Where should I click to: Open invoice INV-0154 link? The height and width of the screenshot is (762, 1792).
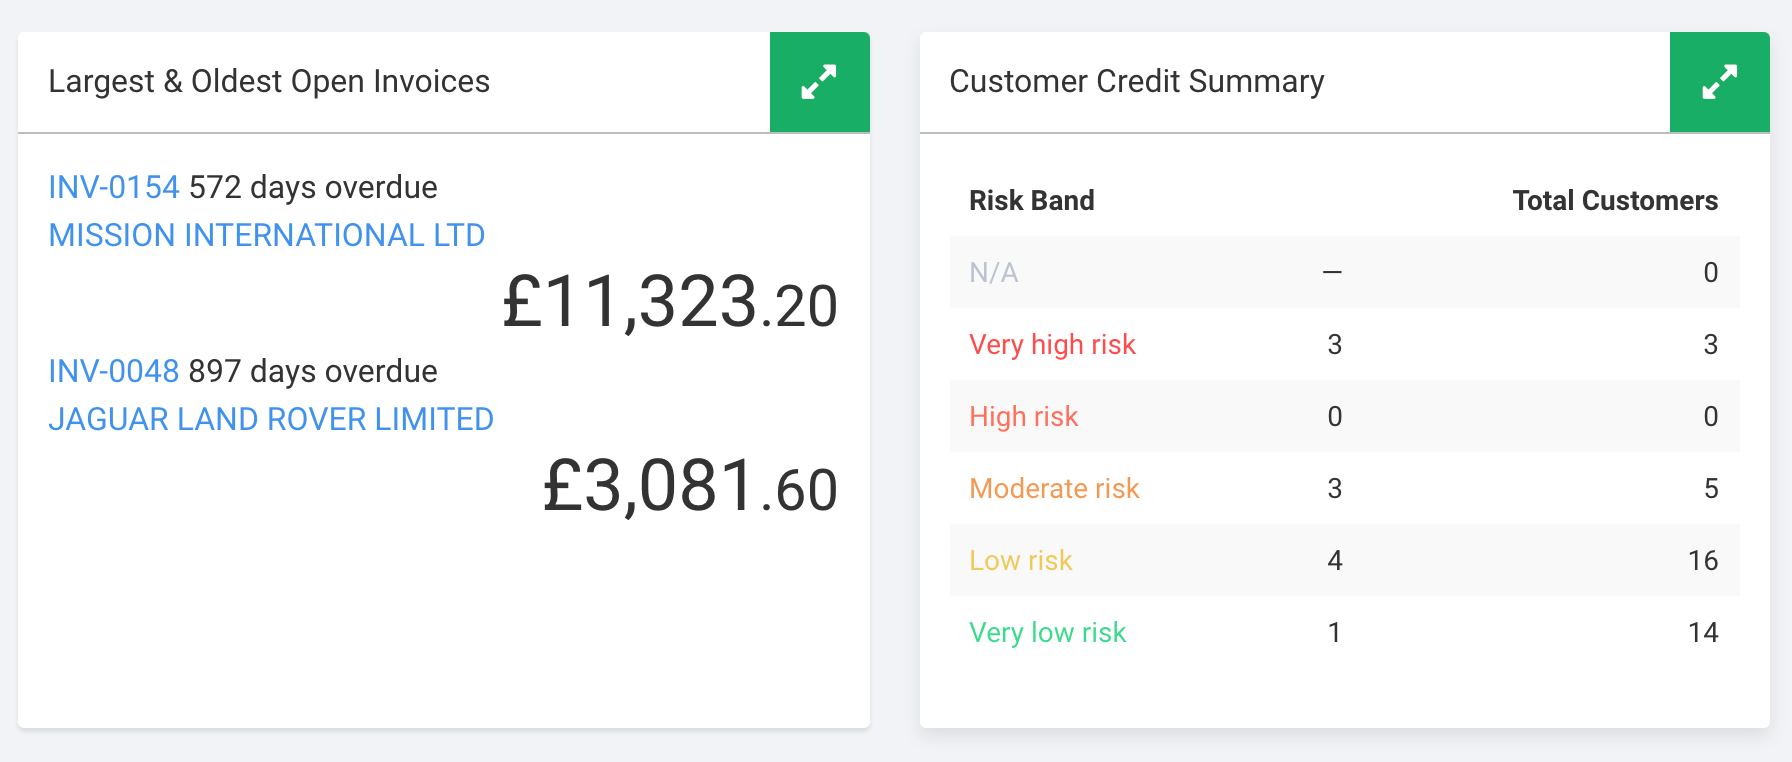point(114,187)
